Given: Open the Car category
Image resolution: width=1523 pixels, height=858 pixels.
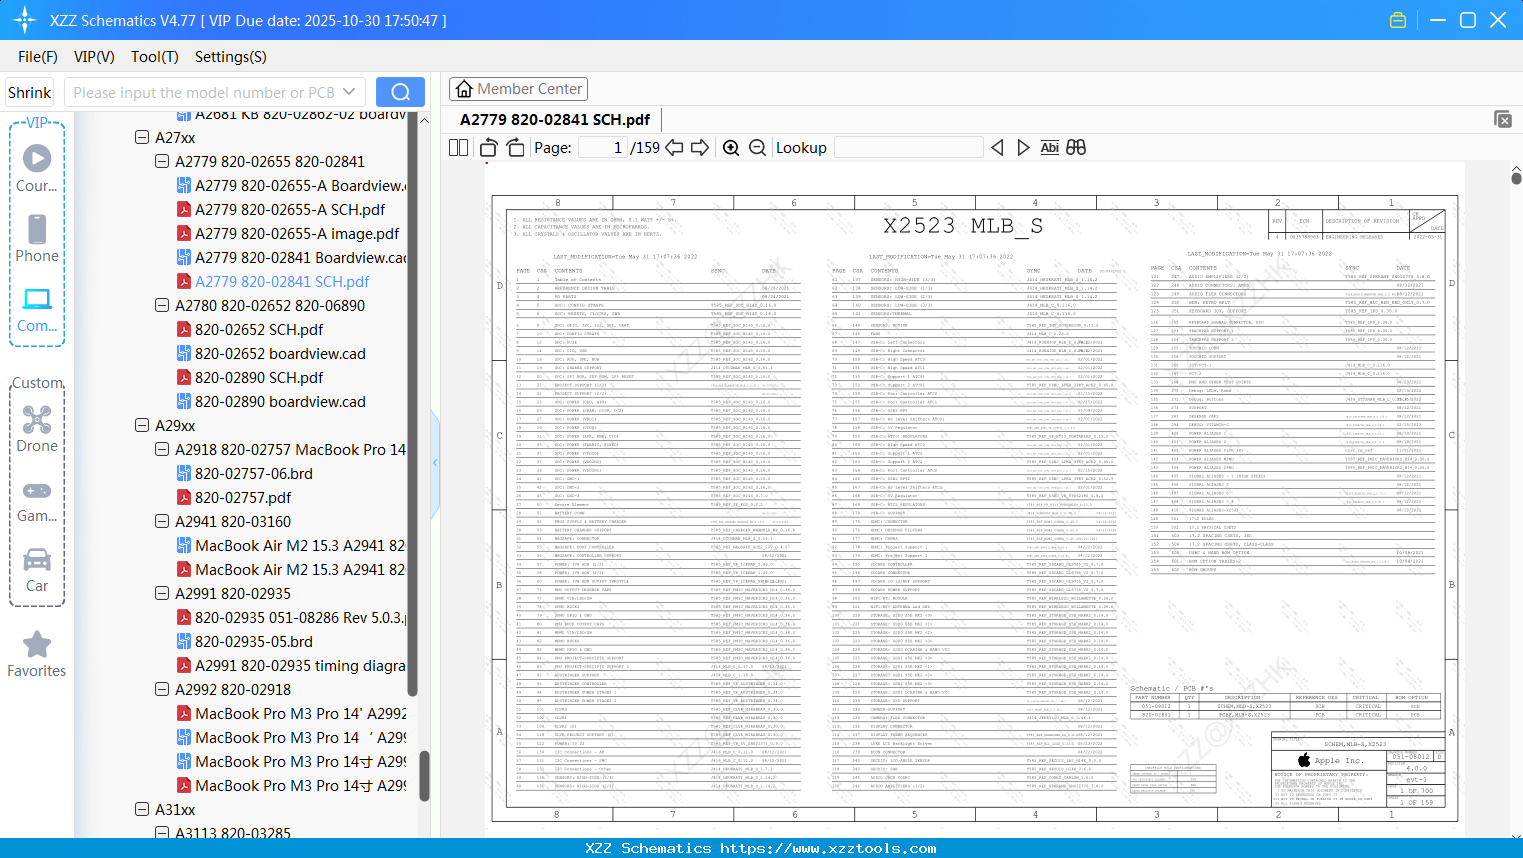Looking at the screenshot, I should coord(37,570).
